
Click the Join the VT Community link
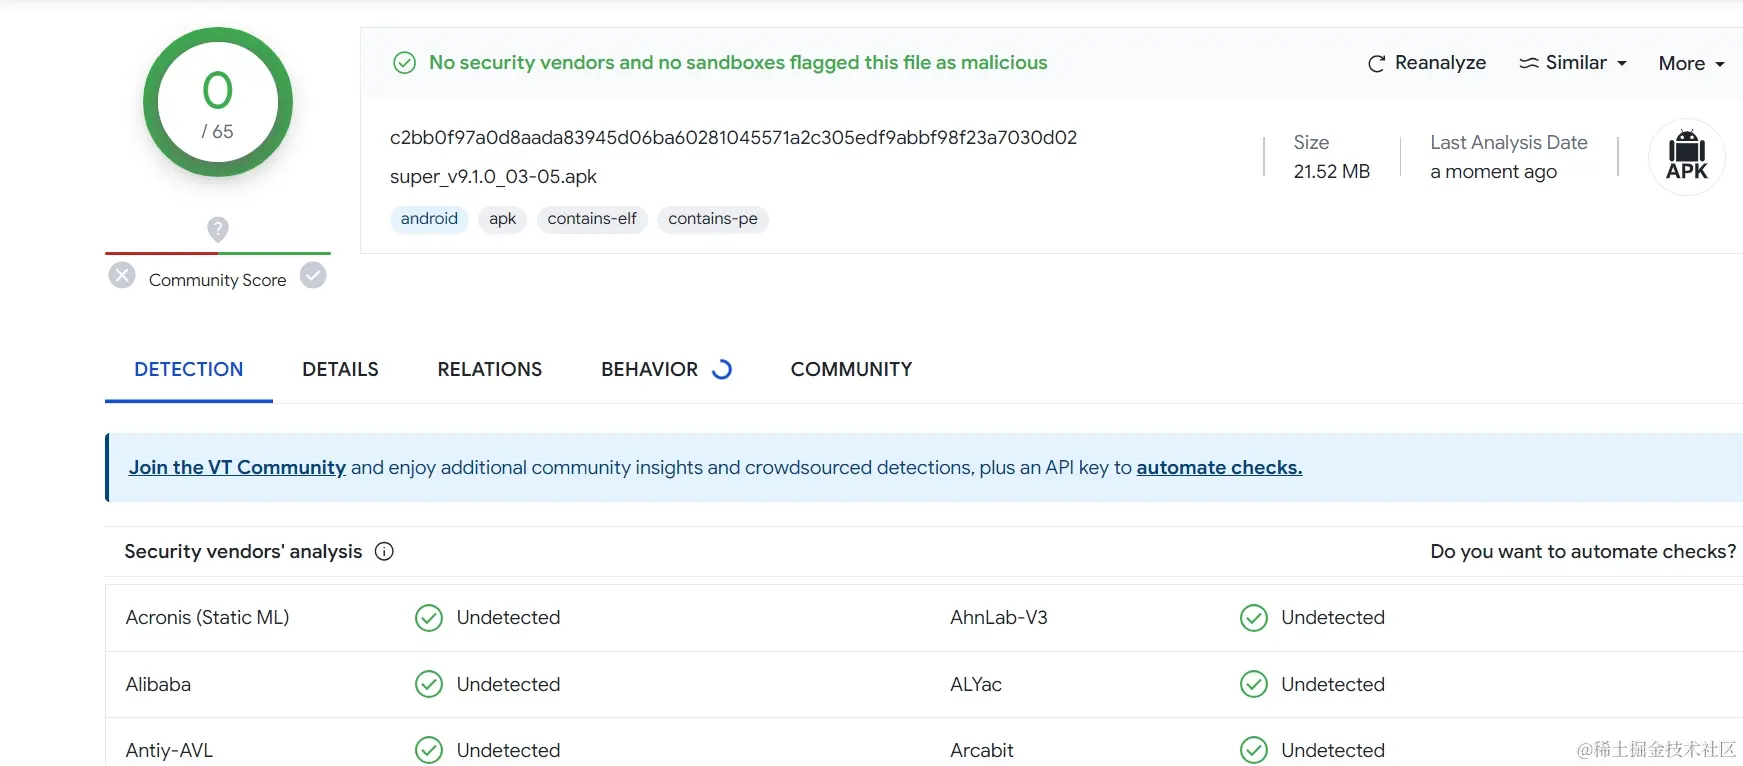pos(237,467)
